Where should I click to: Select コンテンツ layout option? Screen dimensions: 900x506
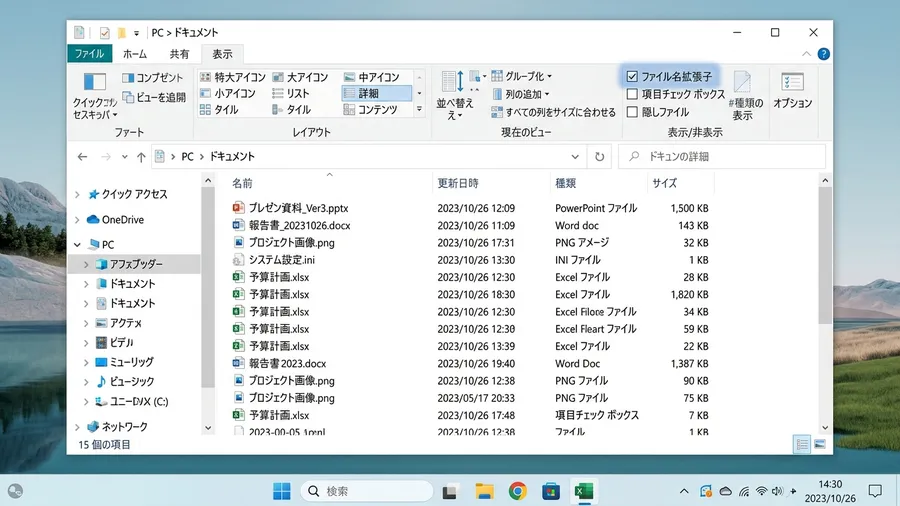point(371,109)
